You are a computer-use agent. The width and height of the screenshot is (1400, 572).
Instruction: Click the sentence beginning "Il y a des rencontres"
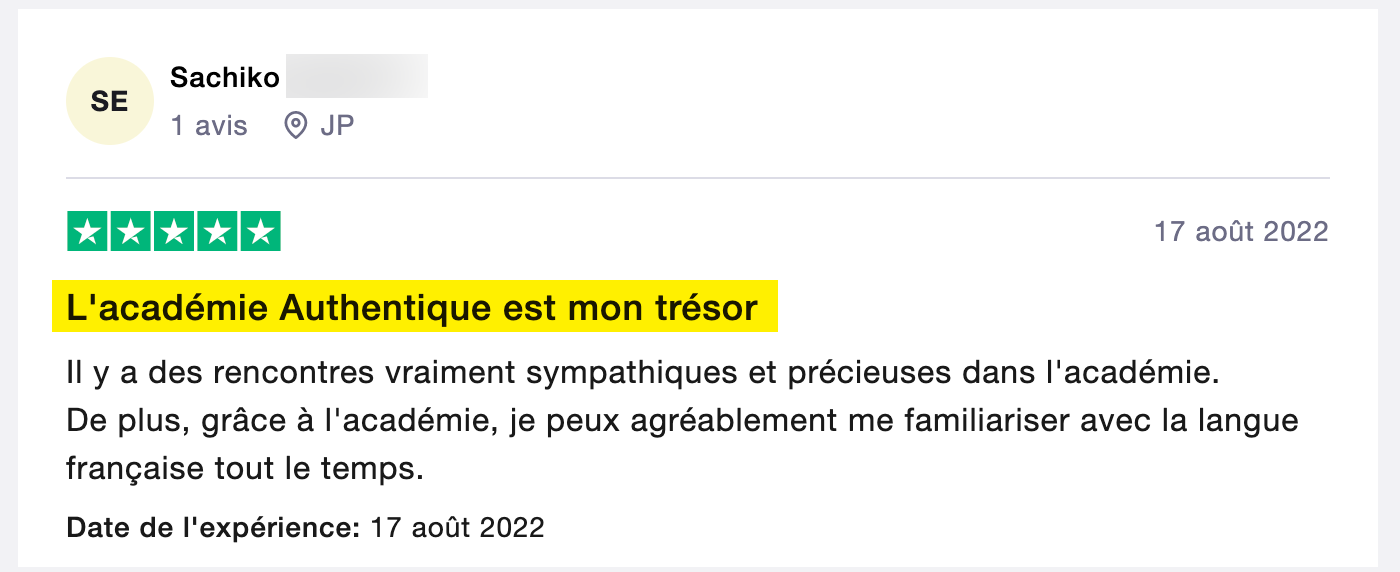(644, 374)
